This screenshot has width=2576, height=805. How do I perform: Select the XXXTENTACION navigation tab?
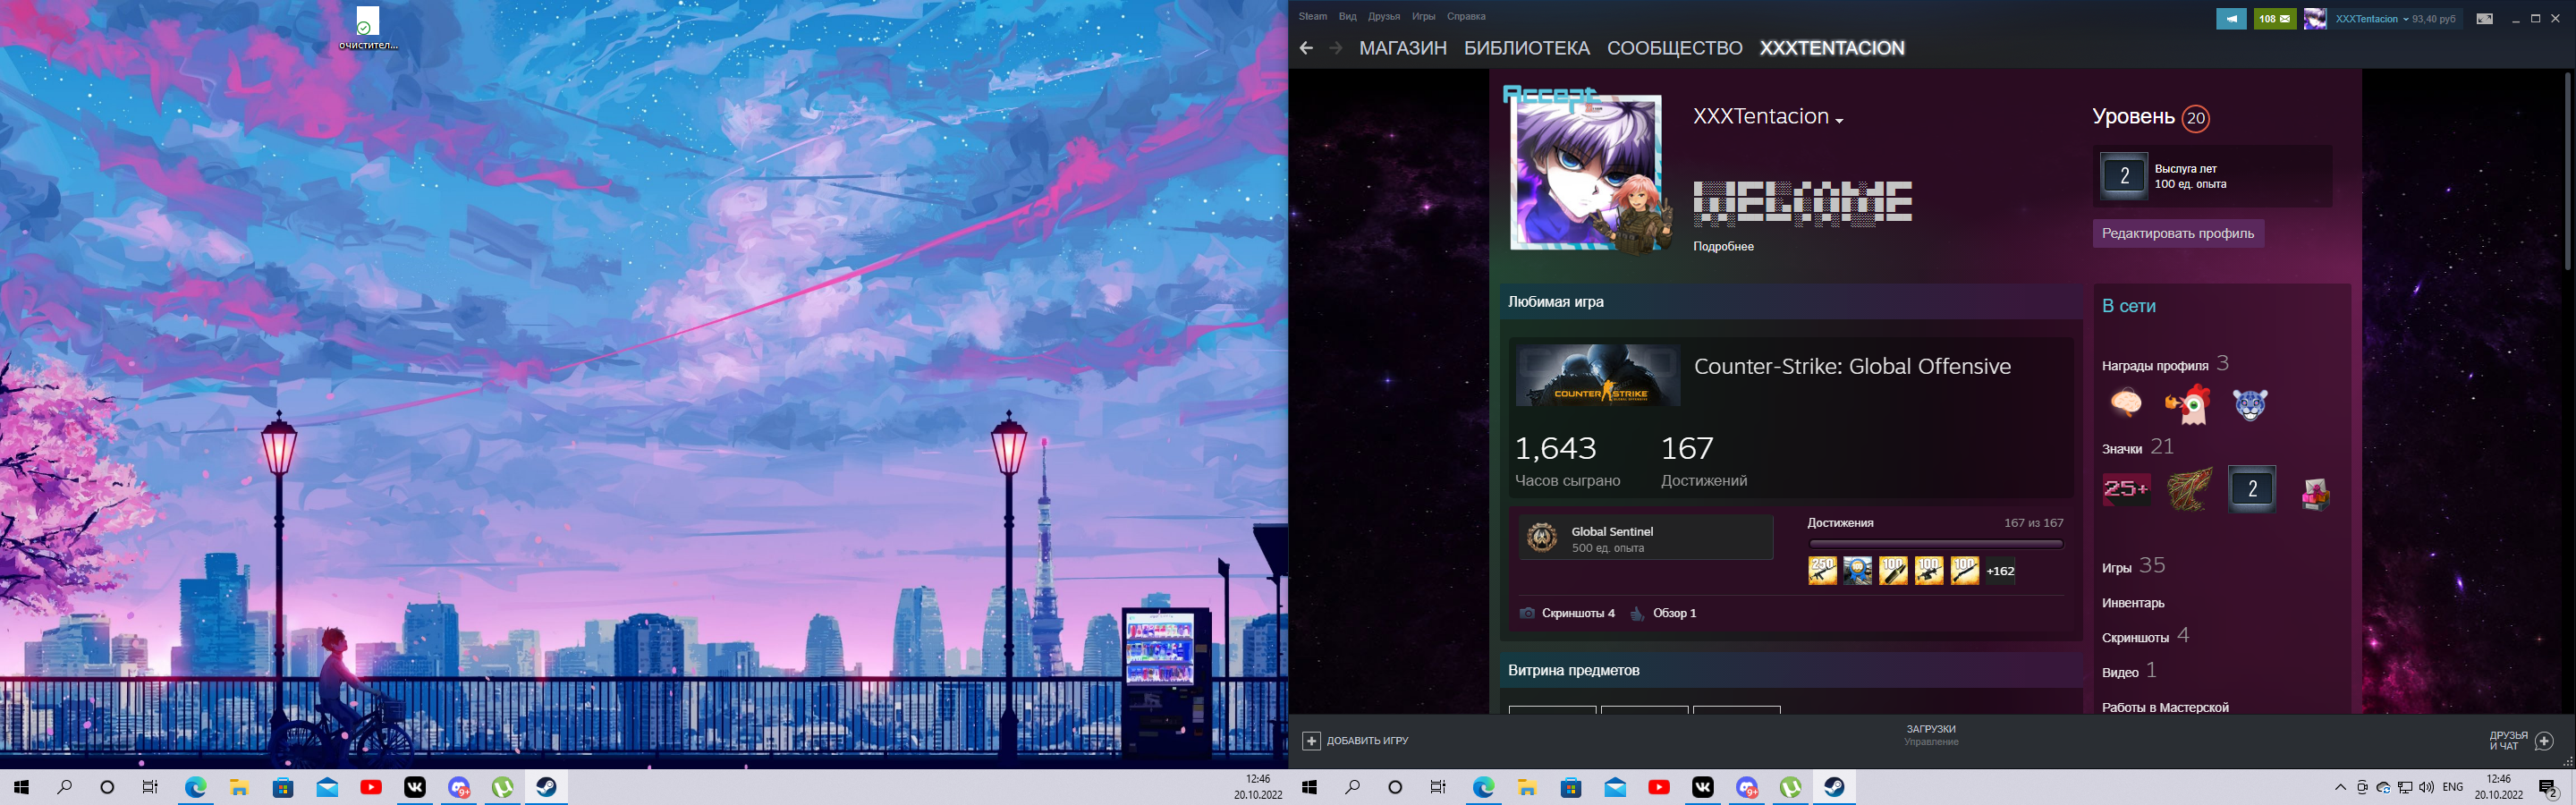(1832, 48)
